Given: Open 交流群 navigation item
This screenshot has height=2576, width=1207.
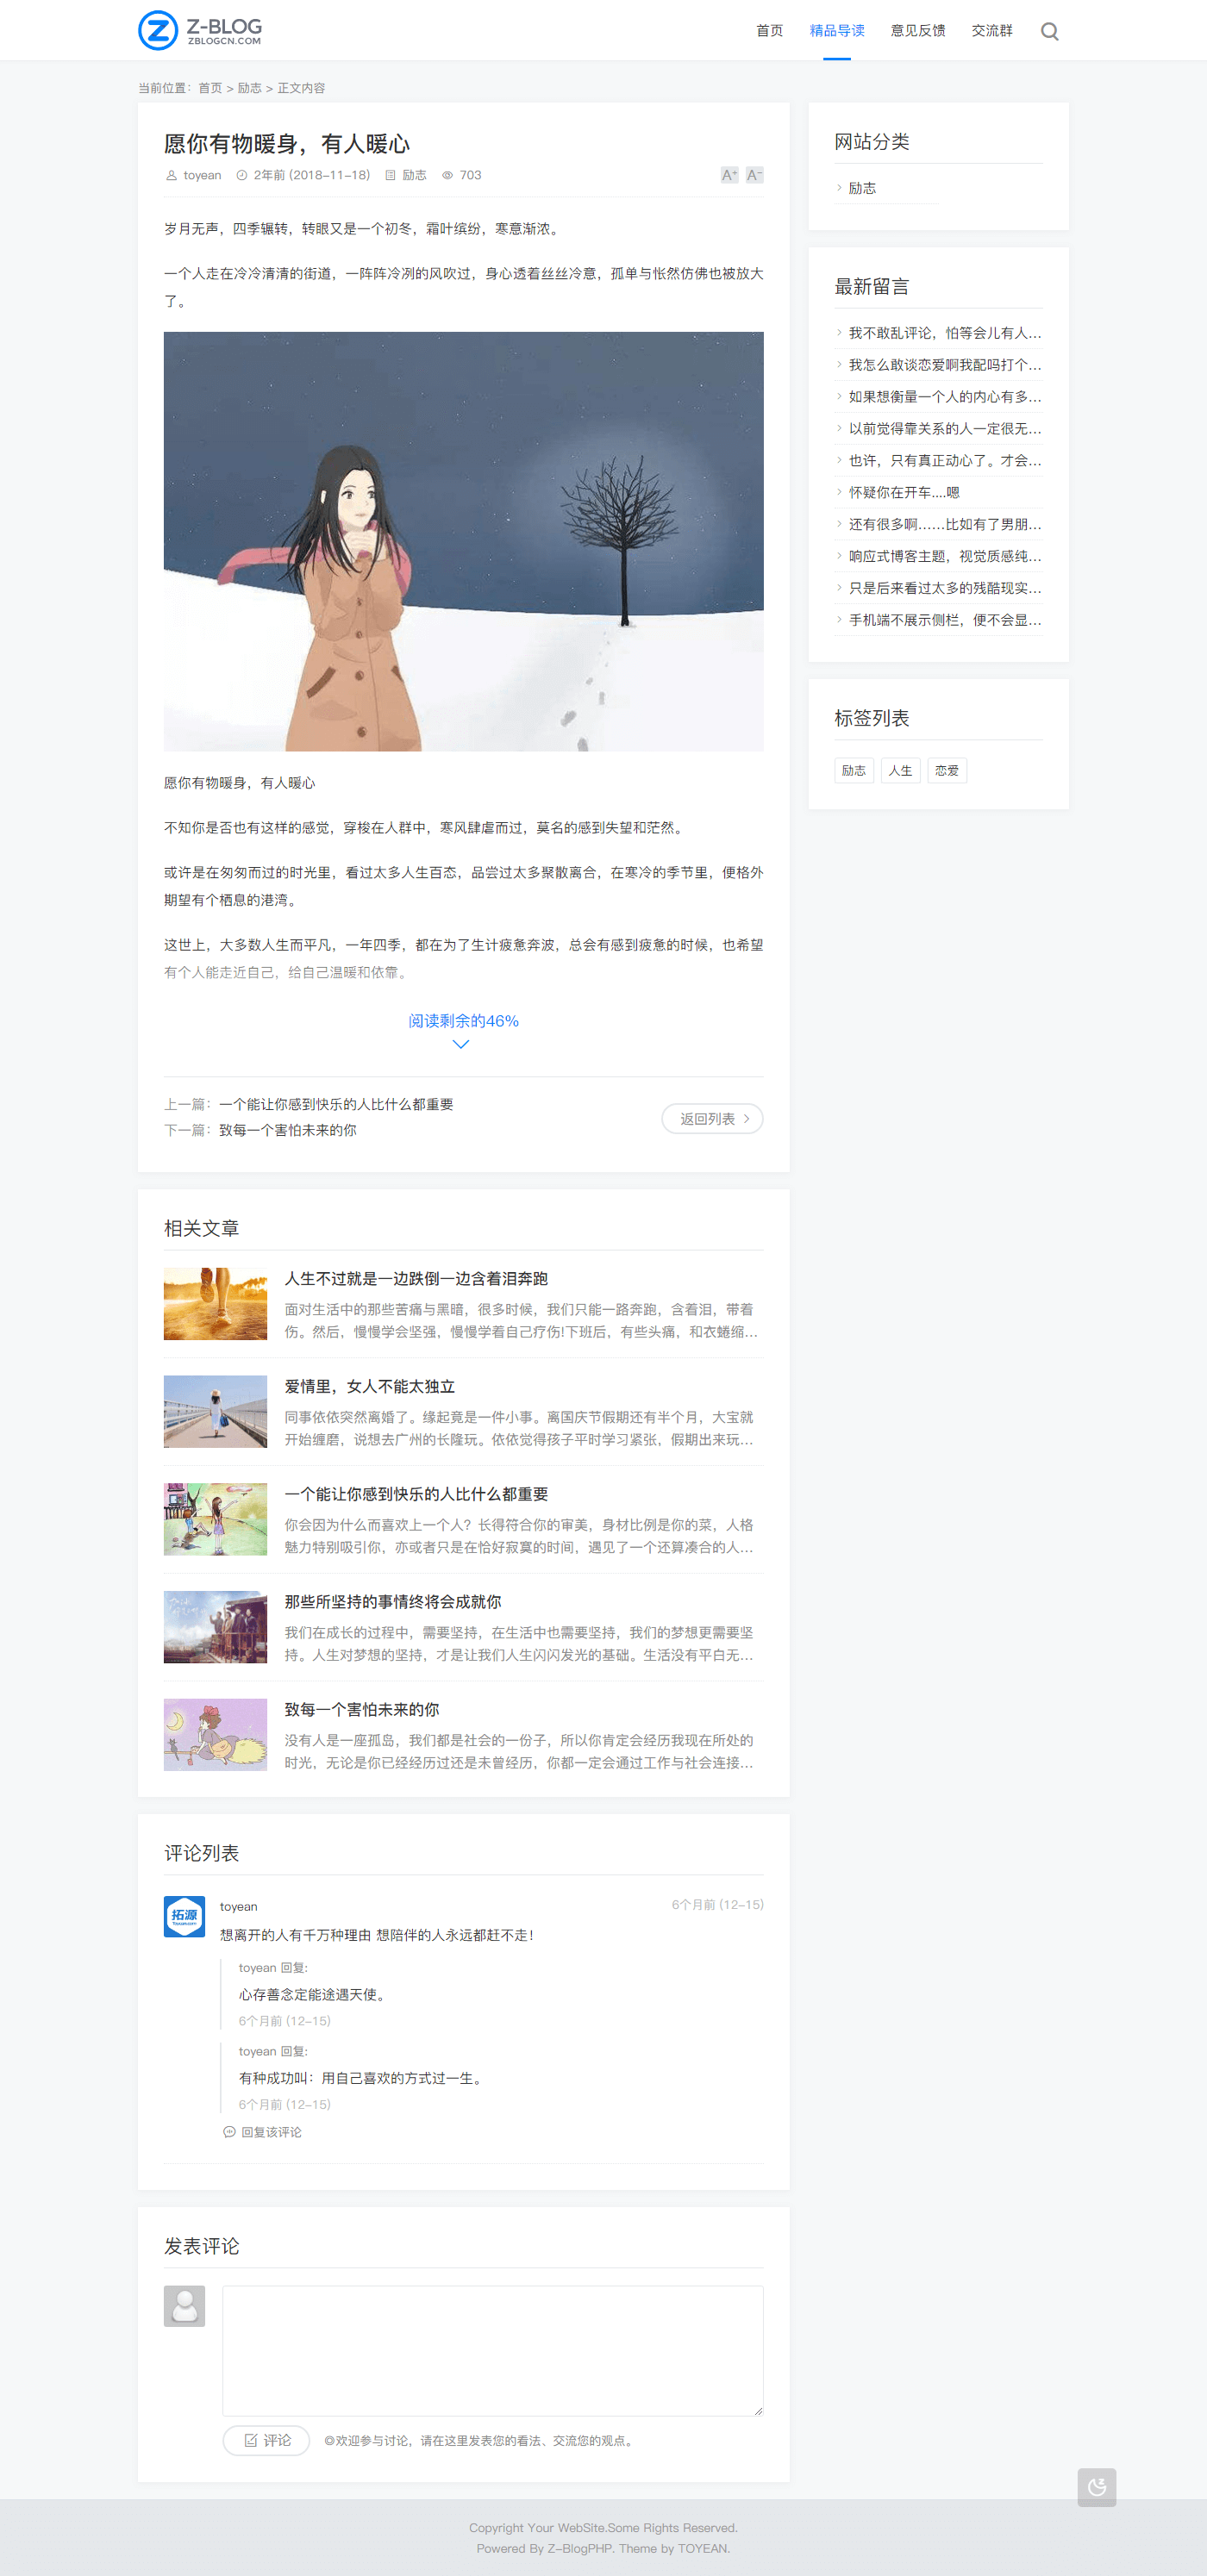Looking at the screenshot, I should click(992, 31).
